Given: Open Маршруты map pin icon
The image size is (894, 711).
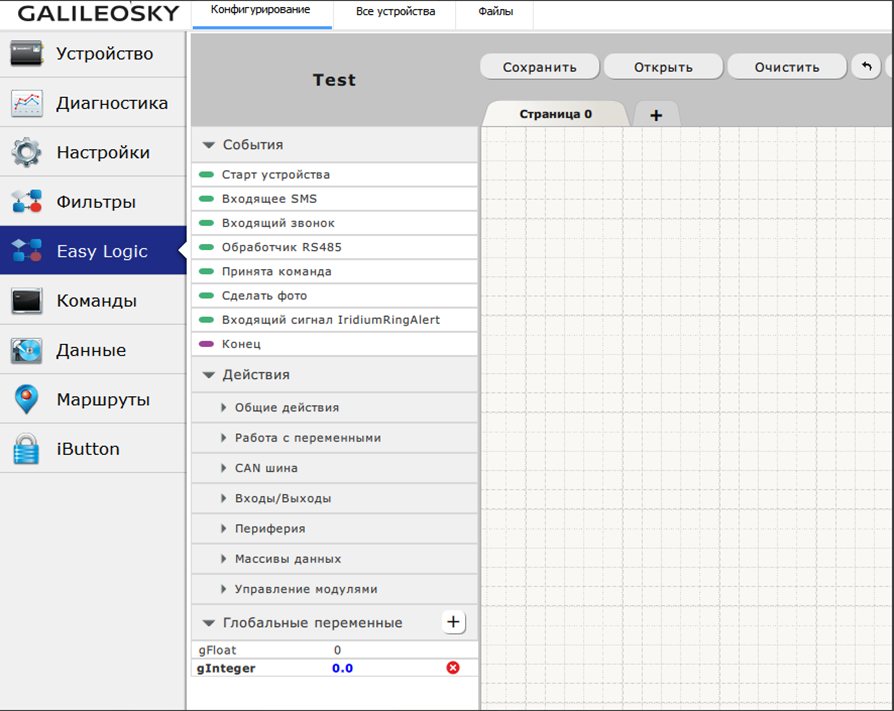Looking at the screenshot, I should click(x=27, y=400).
